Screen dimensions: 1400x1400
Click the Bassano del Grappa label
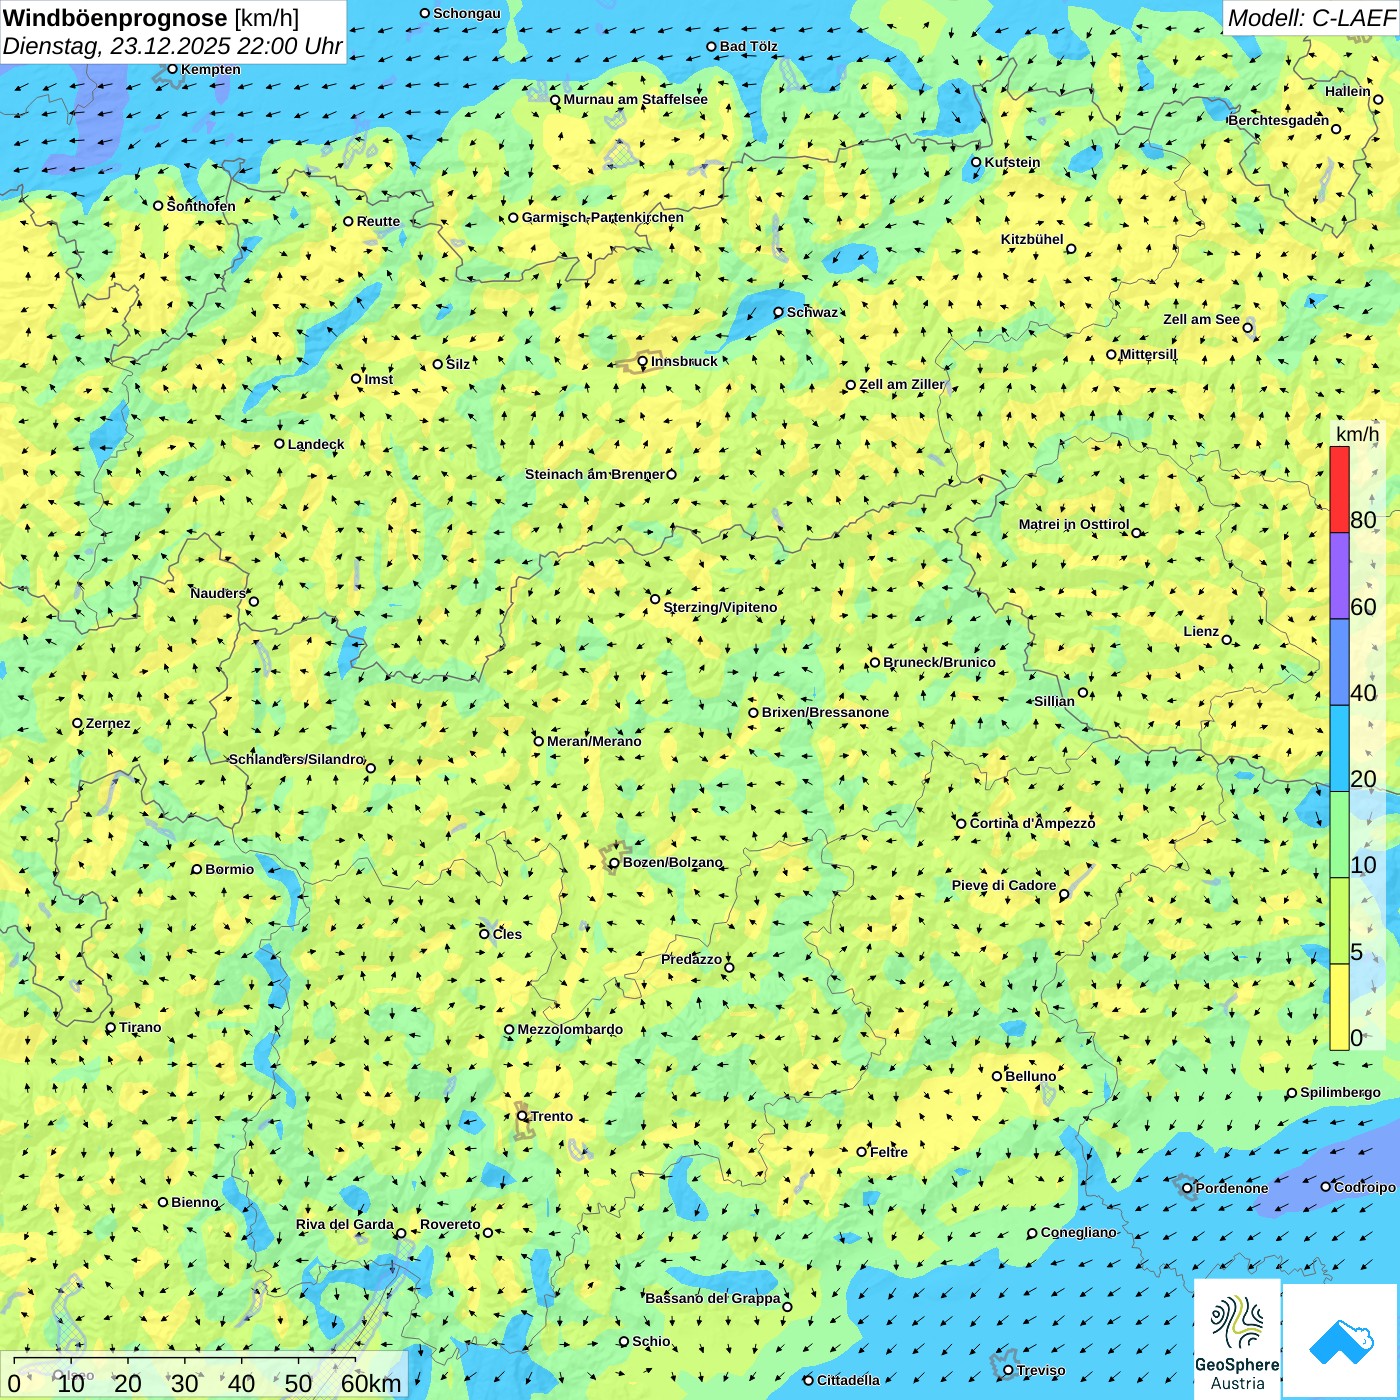click(713, 1298)
